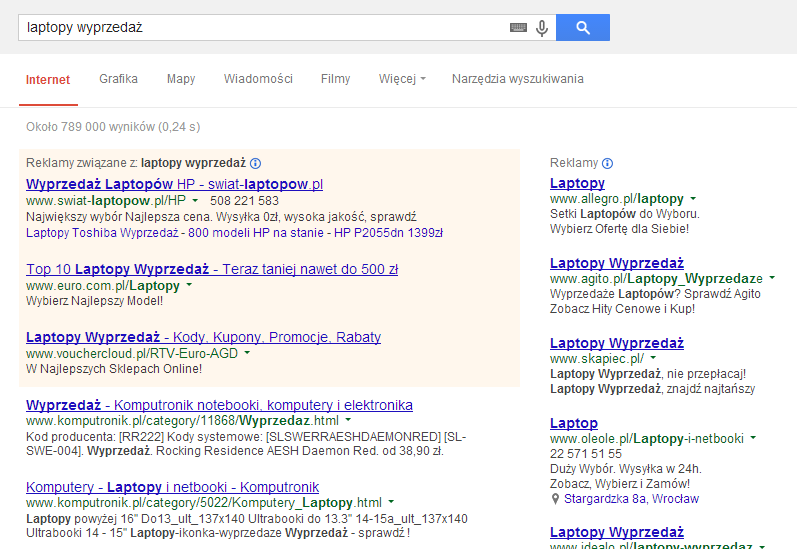The image size is (797, 549).
Task: Click phone number 508 221 583
Action: click(244, 201)
